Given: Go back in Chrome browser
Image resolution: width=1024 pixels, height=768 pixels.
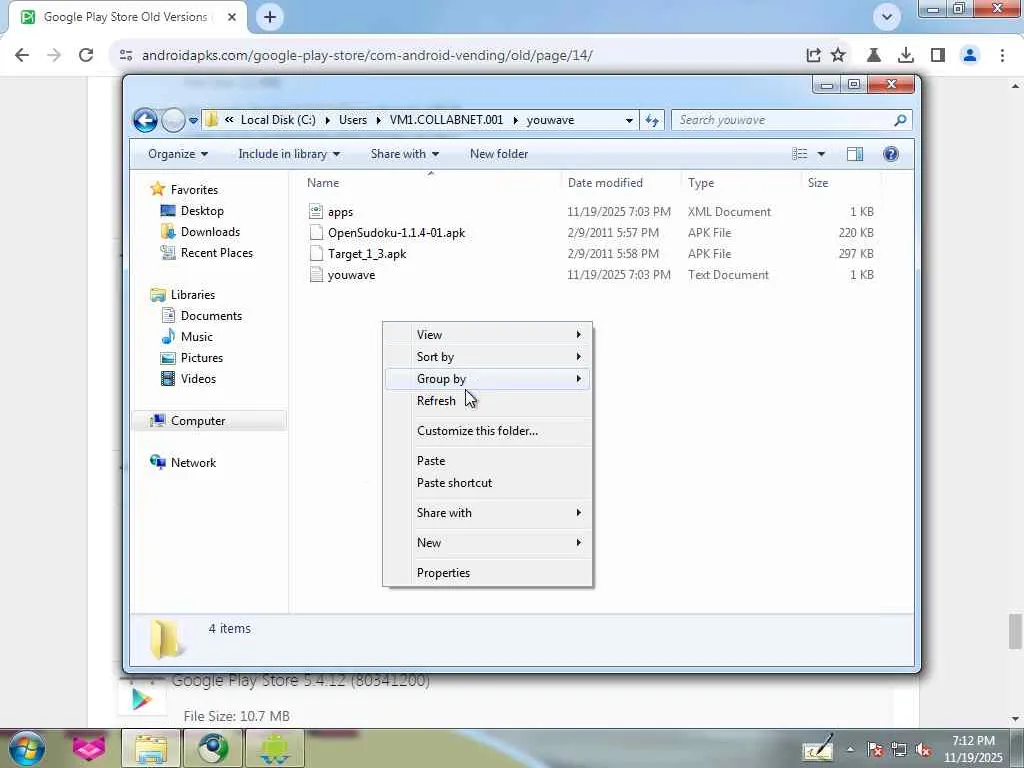Looking at the screenshot, I should coord(22,55).
